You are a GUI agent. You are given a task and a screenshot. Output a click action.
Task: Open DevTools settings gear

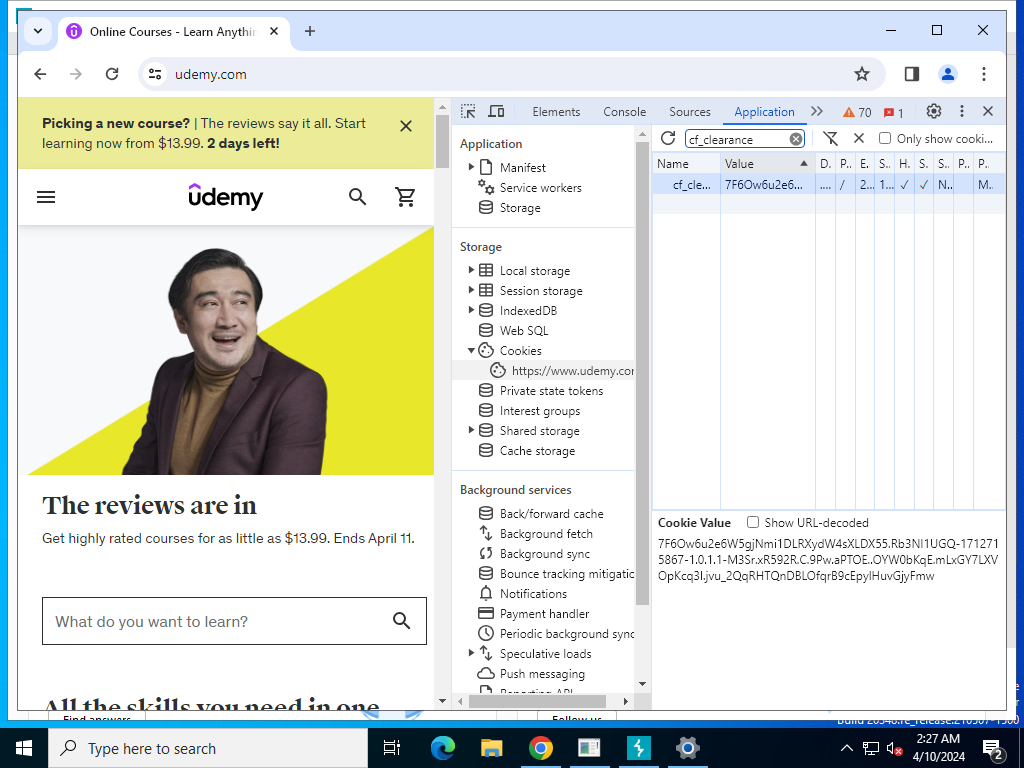point(933,112)
